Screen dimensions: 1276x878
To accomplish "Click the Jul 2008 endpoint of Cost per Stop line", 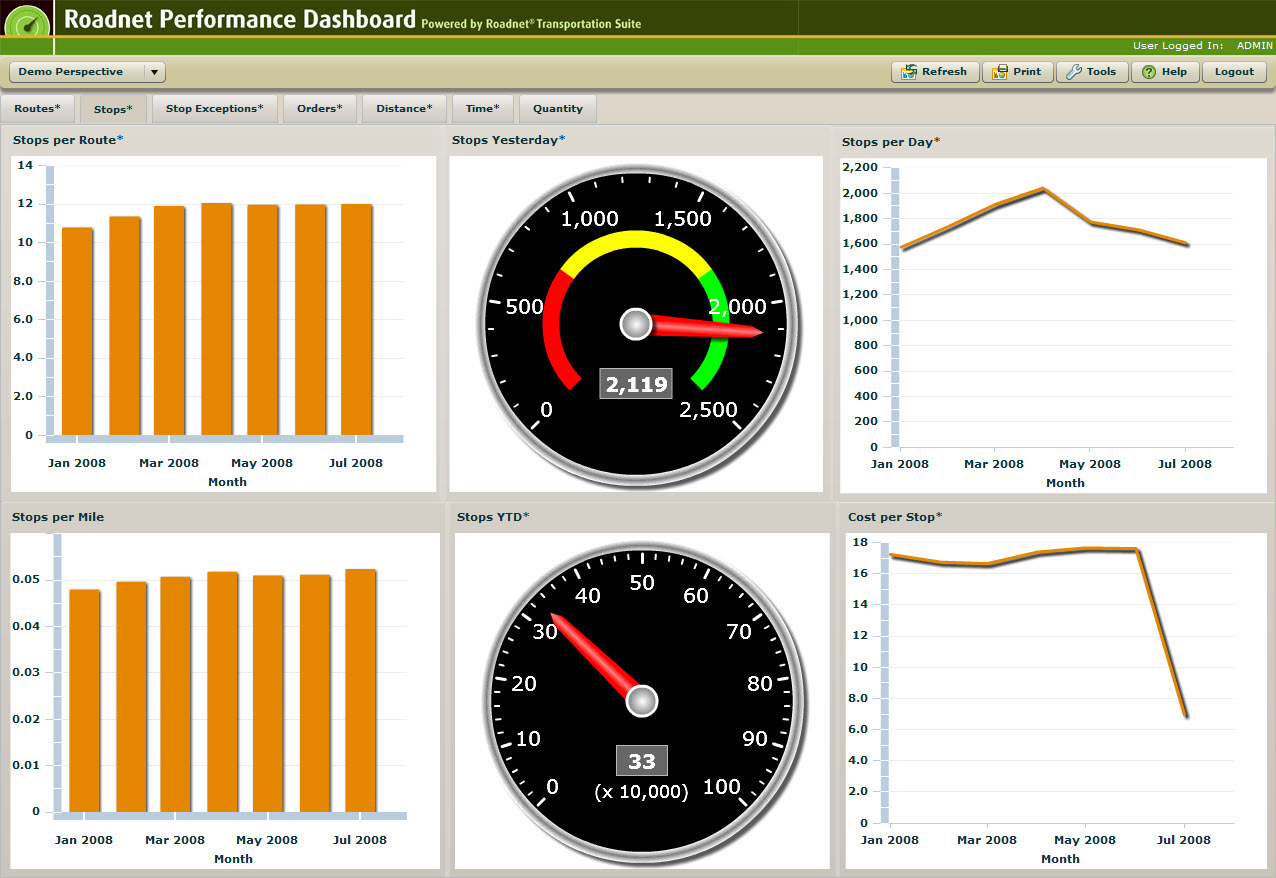I will [1185, 716].
